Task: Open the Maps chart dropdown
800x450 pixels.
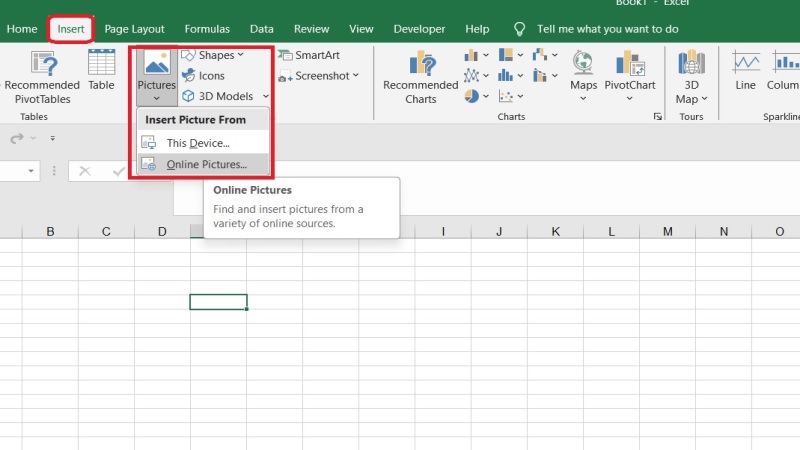Action: pyautogui.click(x=583, y=76)
